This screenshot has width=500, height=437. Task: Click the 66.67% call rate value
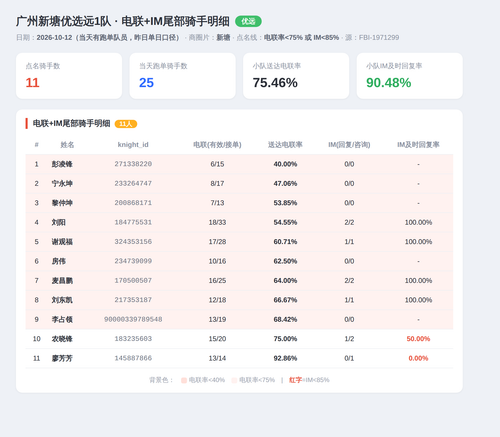point(285,300)
